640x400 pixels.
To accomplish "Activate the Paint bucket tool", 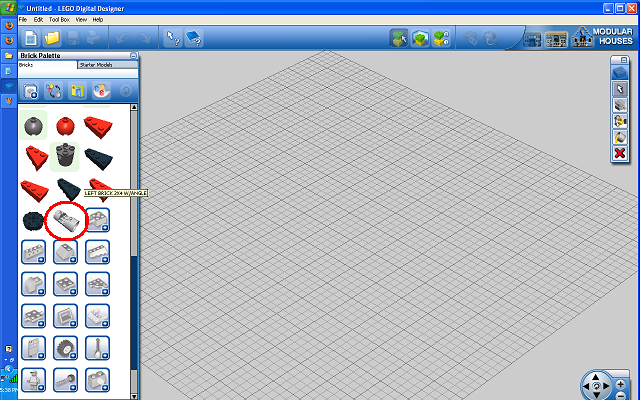I will tap(620, 138).
